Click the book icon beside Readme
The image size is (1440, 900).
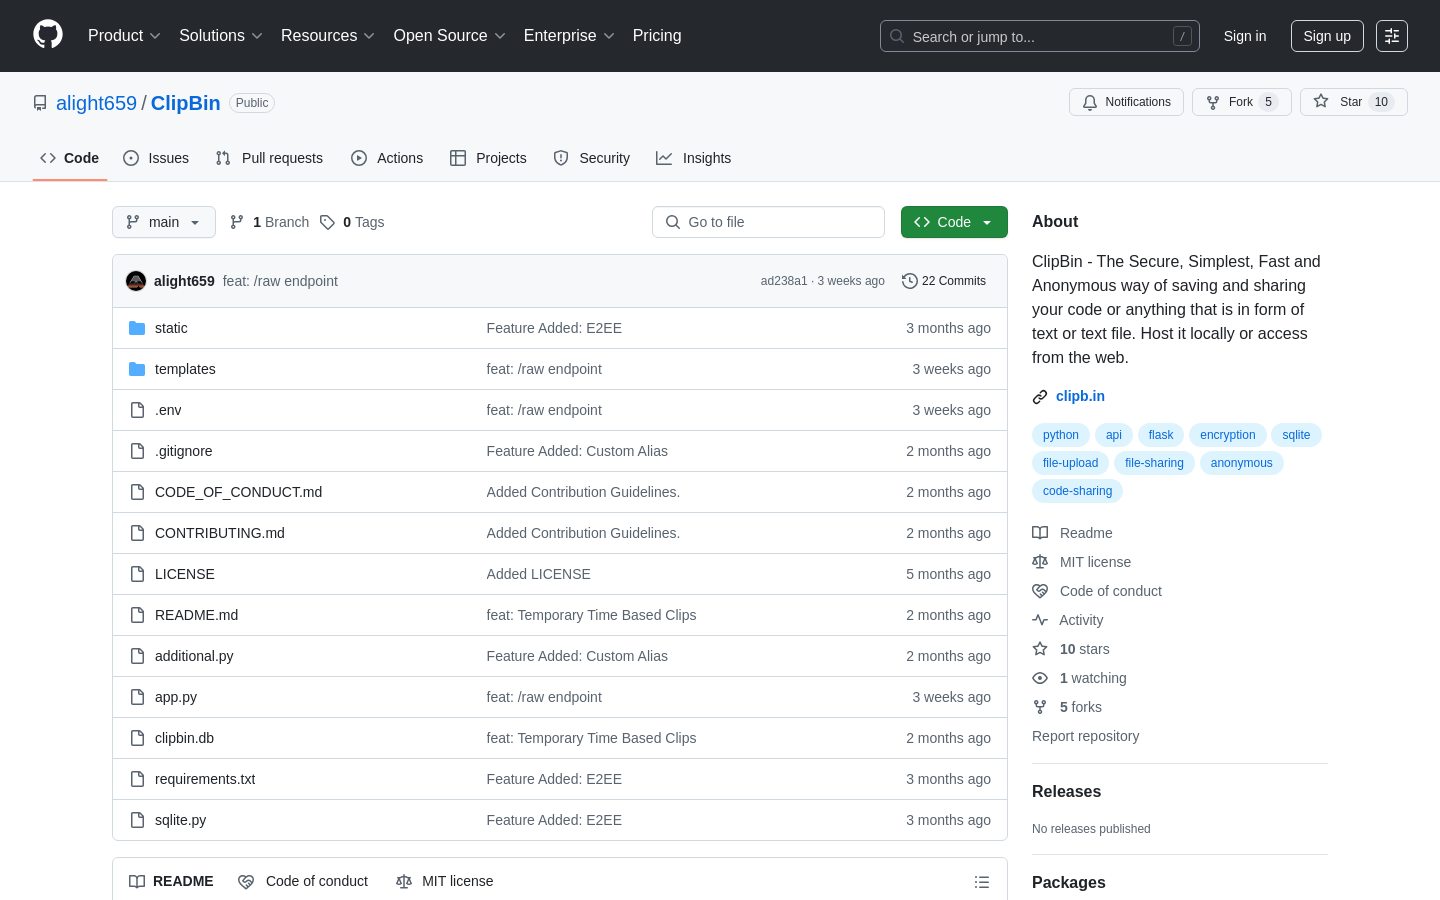click(x=1040, y=533)
